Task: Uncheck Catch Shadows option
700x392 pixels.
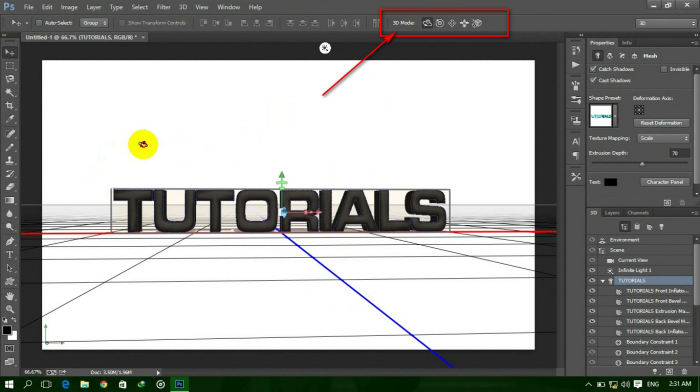Action: pyautogui.click(x=593, y=69)
